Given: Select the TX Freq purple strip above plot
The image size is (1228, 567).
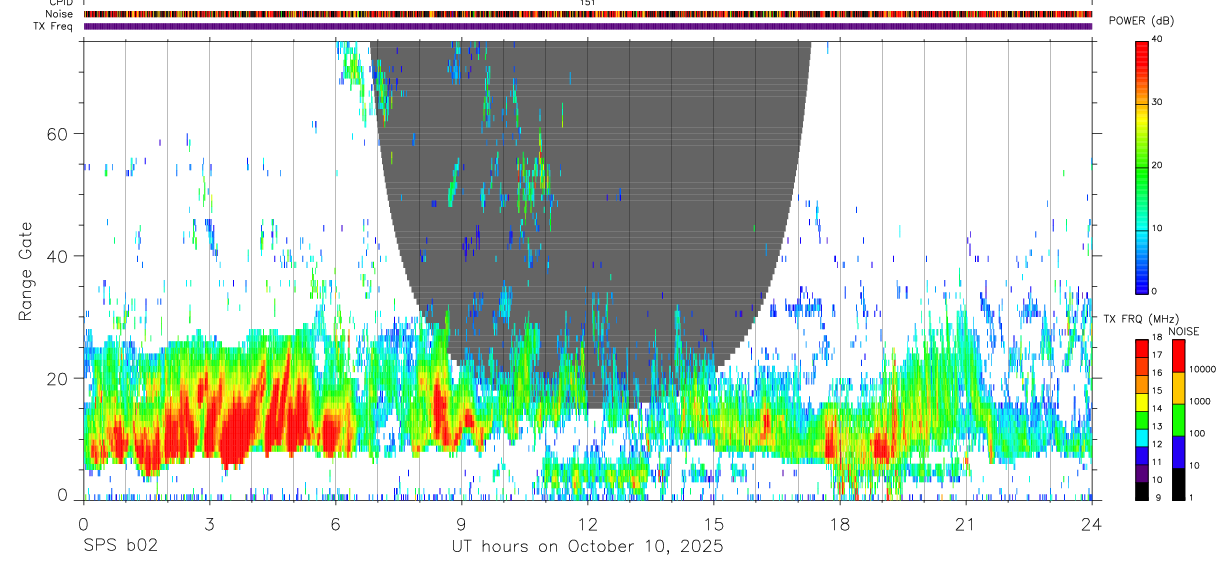Looking at the screenshot, I should point(587,26).
